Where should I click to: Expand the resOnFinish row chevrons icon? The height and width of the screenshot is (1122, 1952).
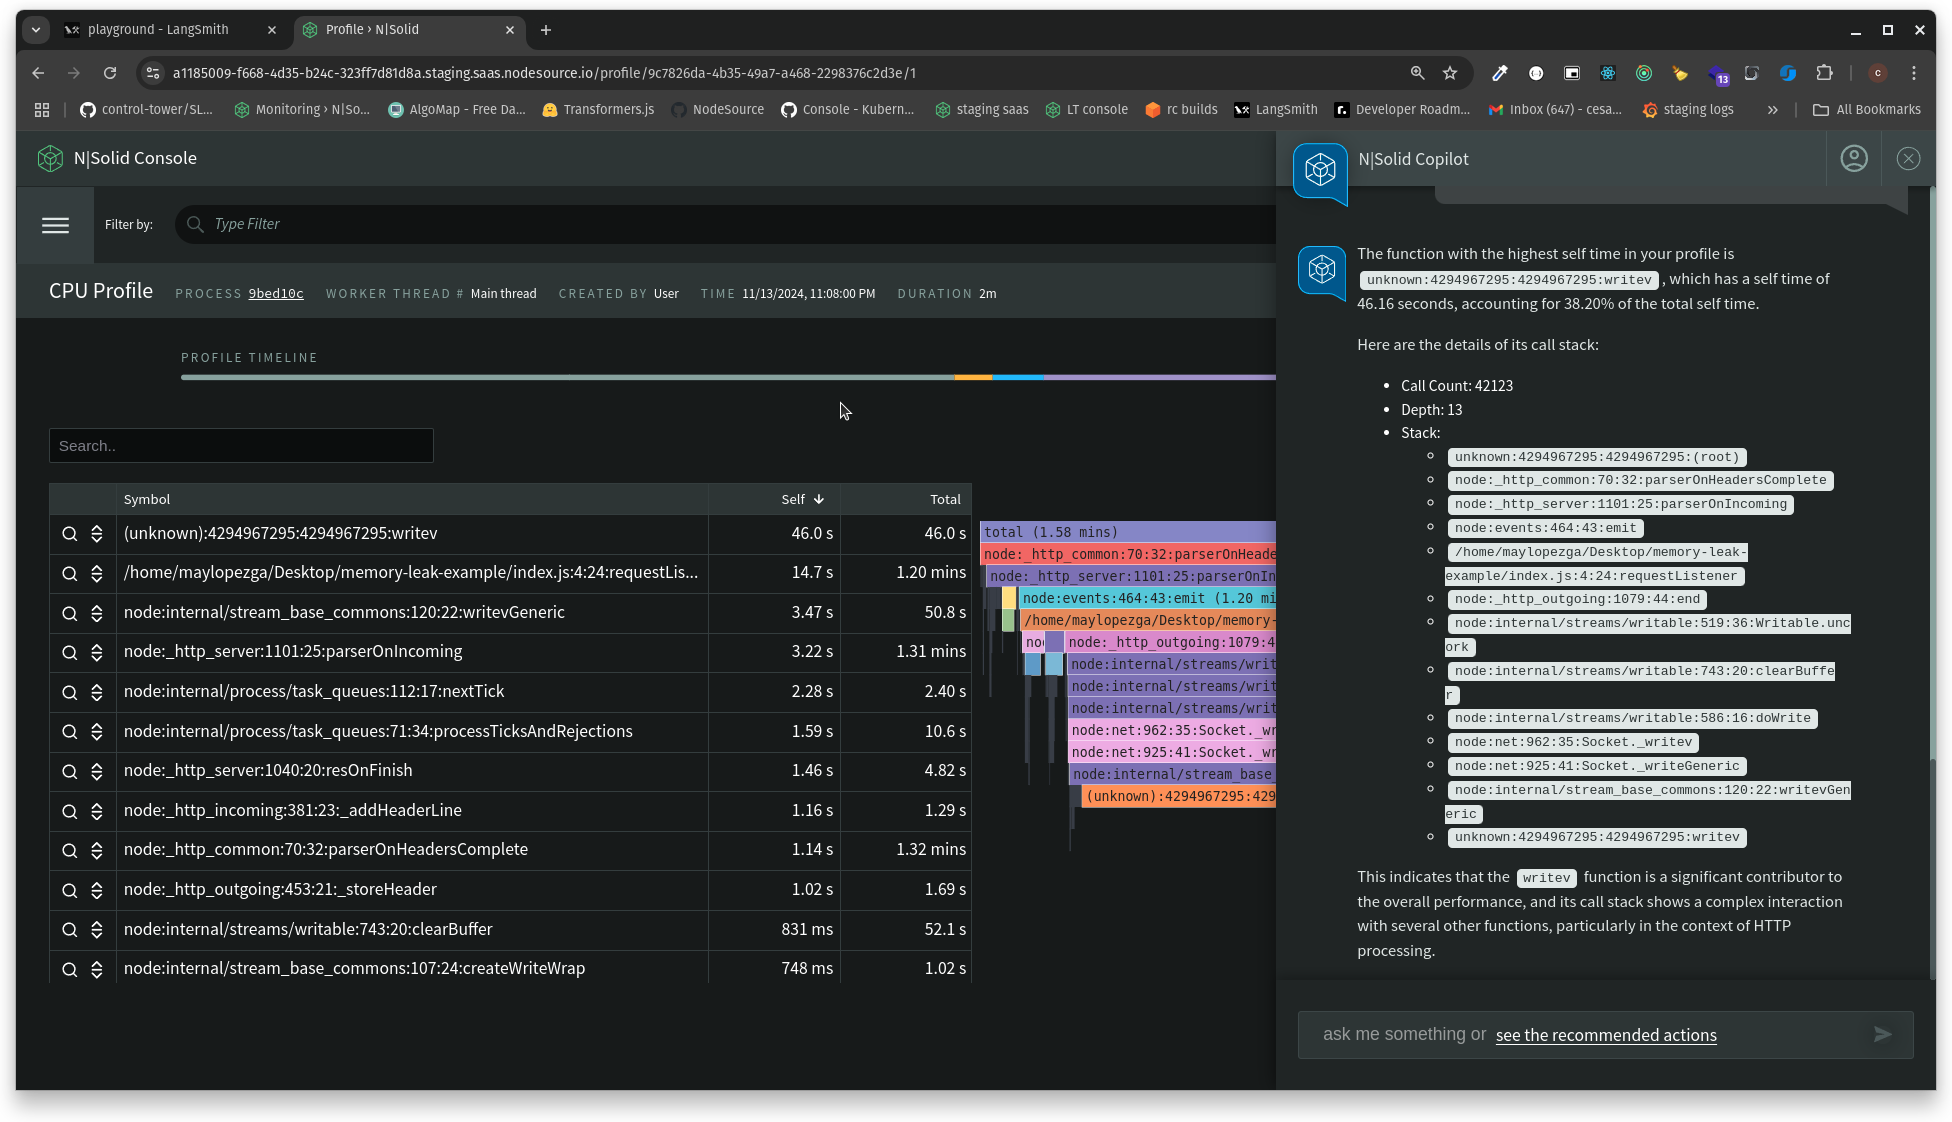(x=97, y=772)
